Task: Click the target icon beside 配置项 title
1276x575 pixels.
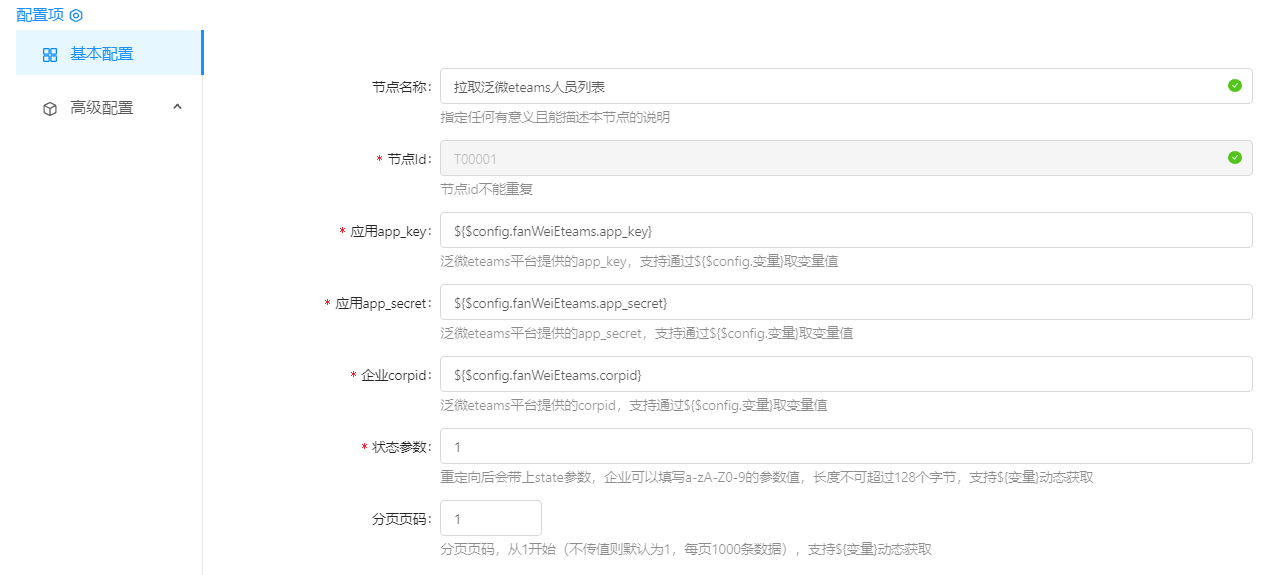Action: click(76, 15)
